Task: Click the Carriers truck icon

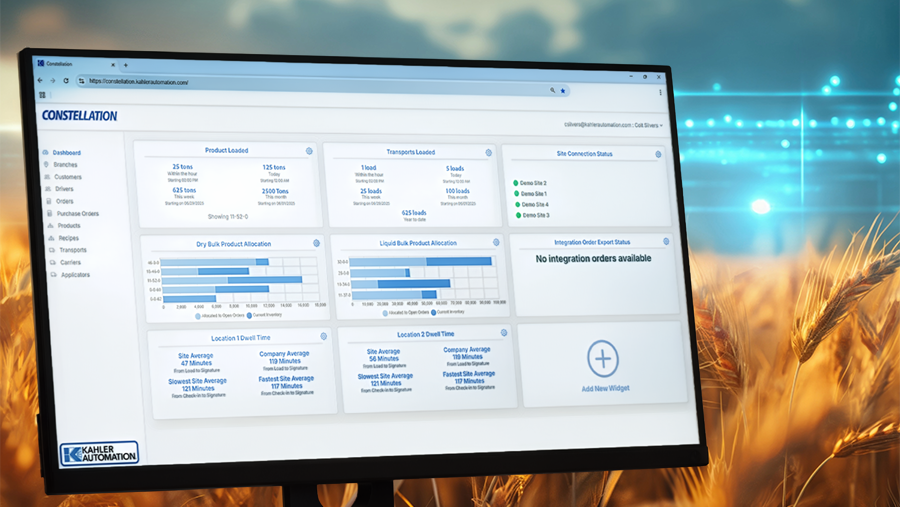Action: [x=53, y=262]
